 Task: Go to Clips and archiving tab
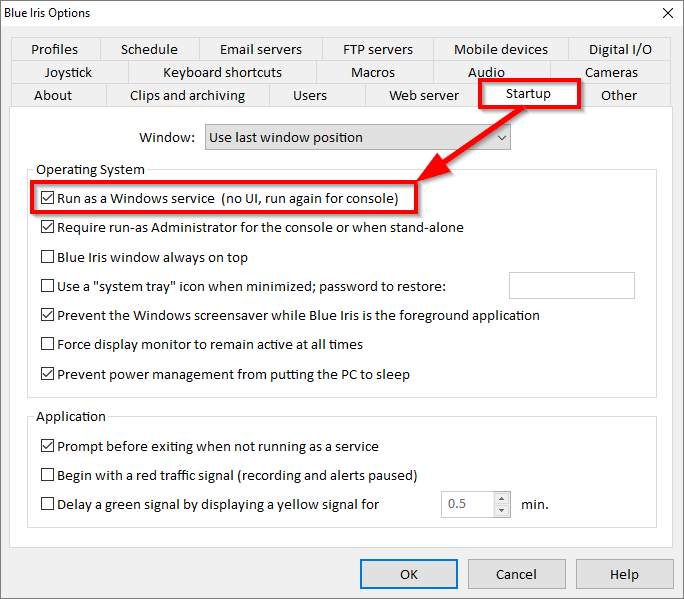tap(187, 96)
